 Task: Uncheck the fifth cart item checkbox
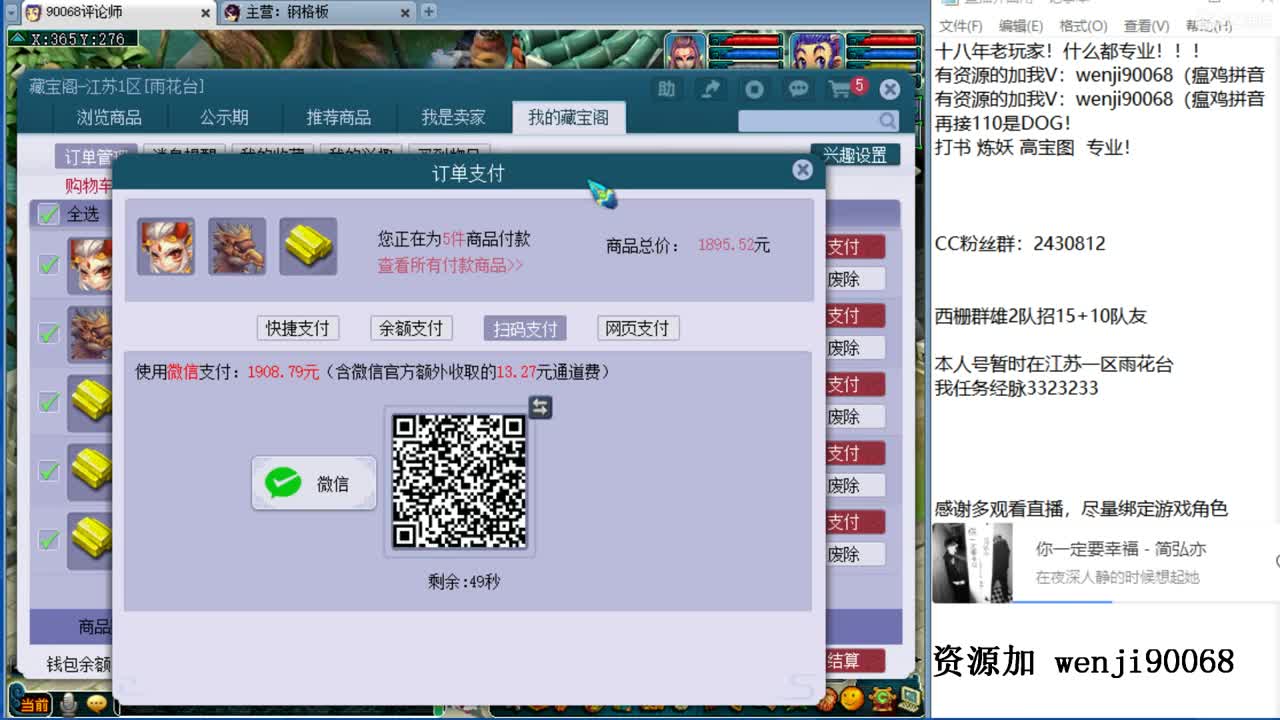pos(48,540)
